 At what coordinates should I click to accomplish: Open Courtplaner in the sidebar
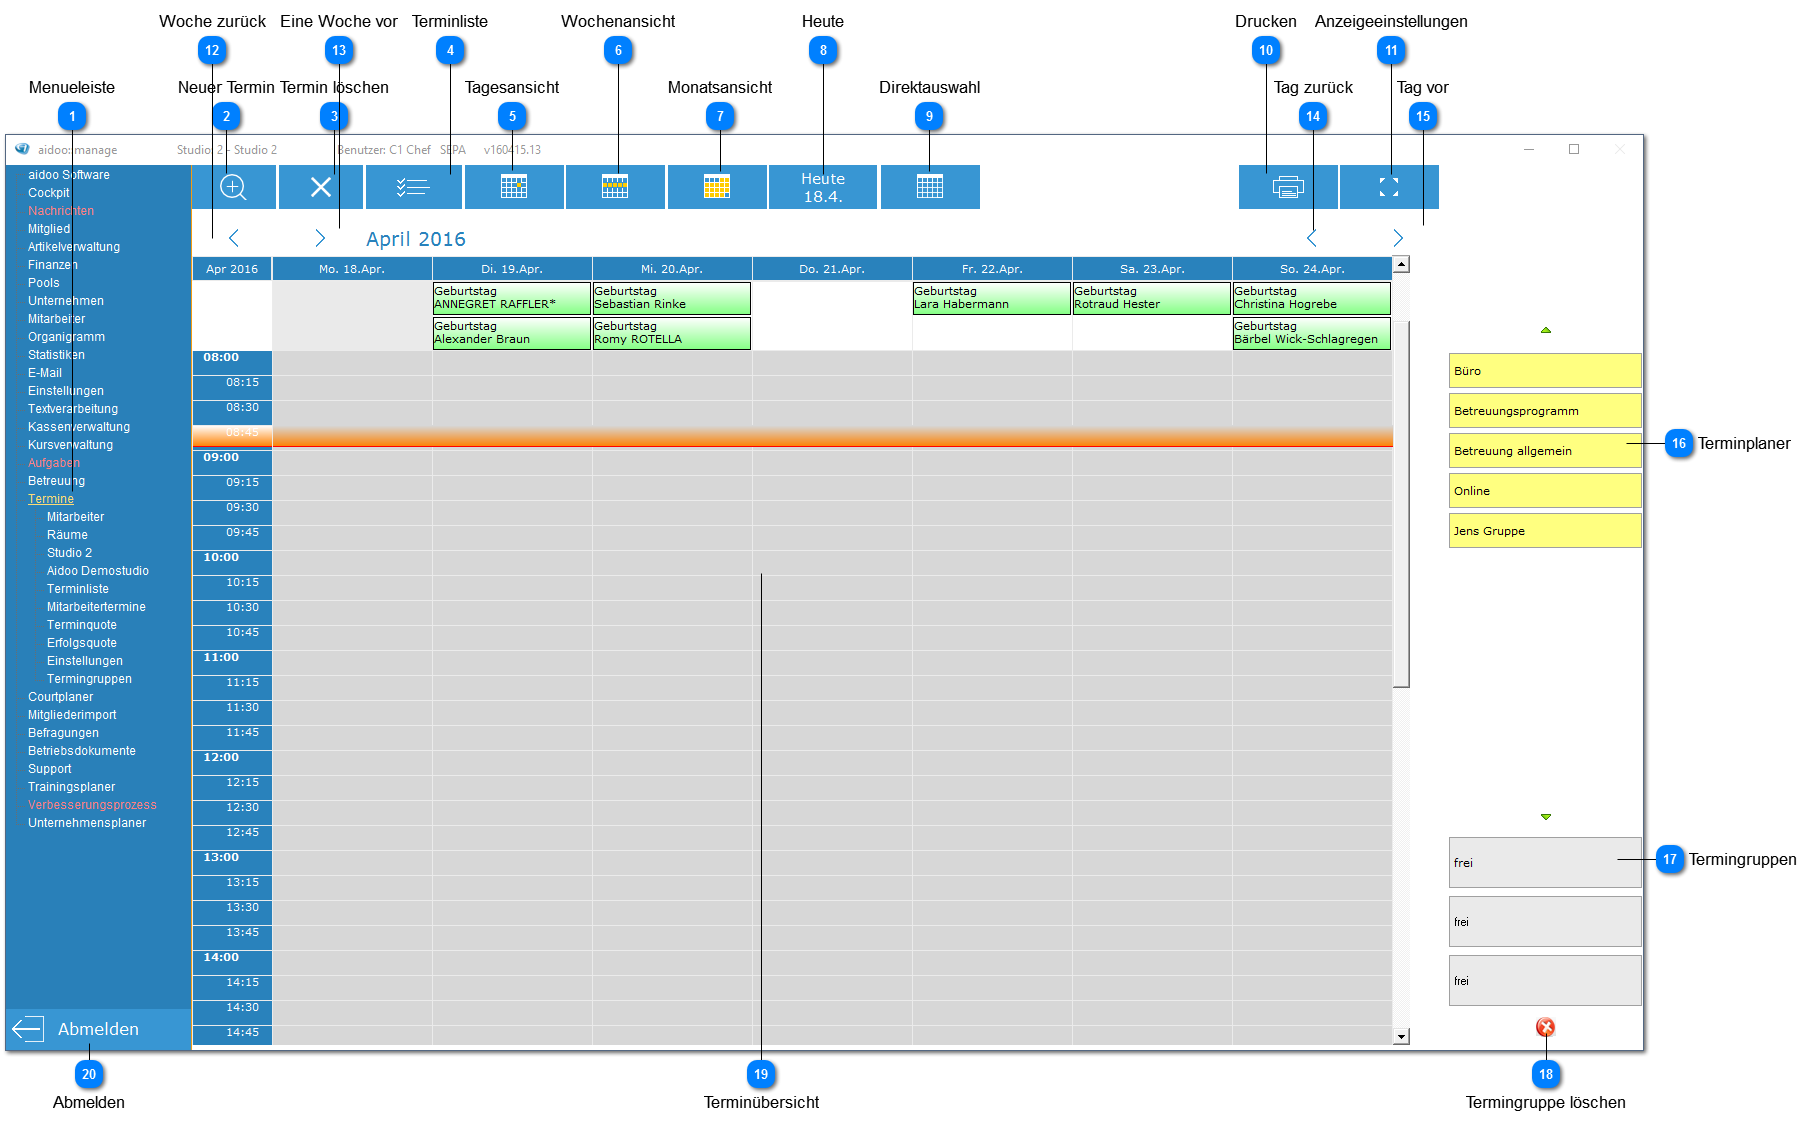click(60, 697)
